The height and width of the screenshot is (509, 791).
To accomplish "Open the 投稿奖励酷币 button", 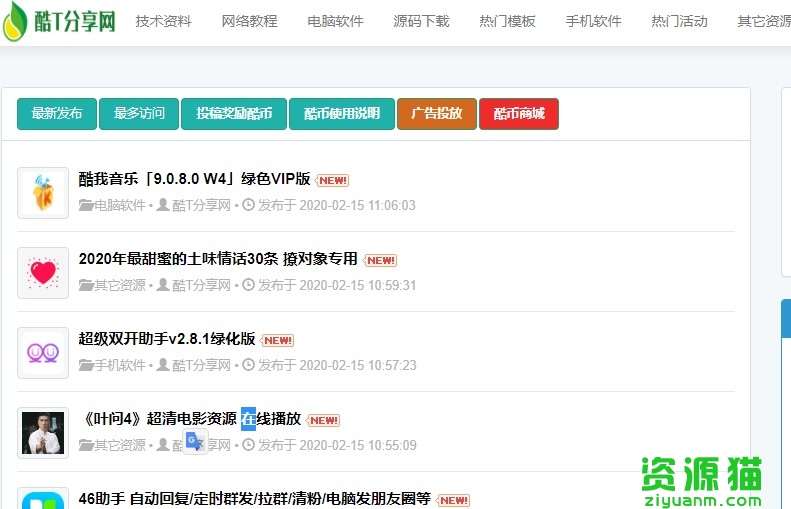I will pos(234,114).
